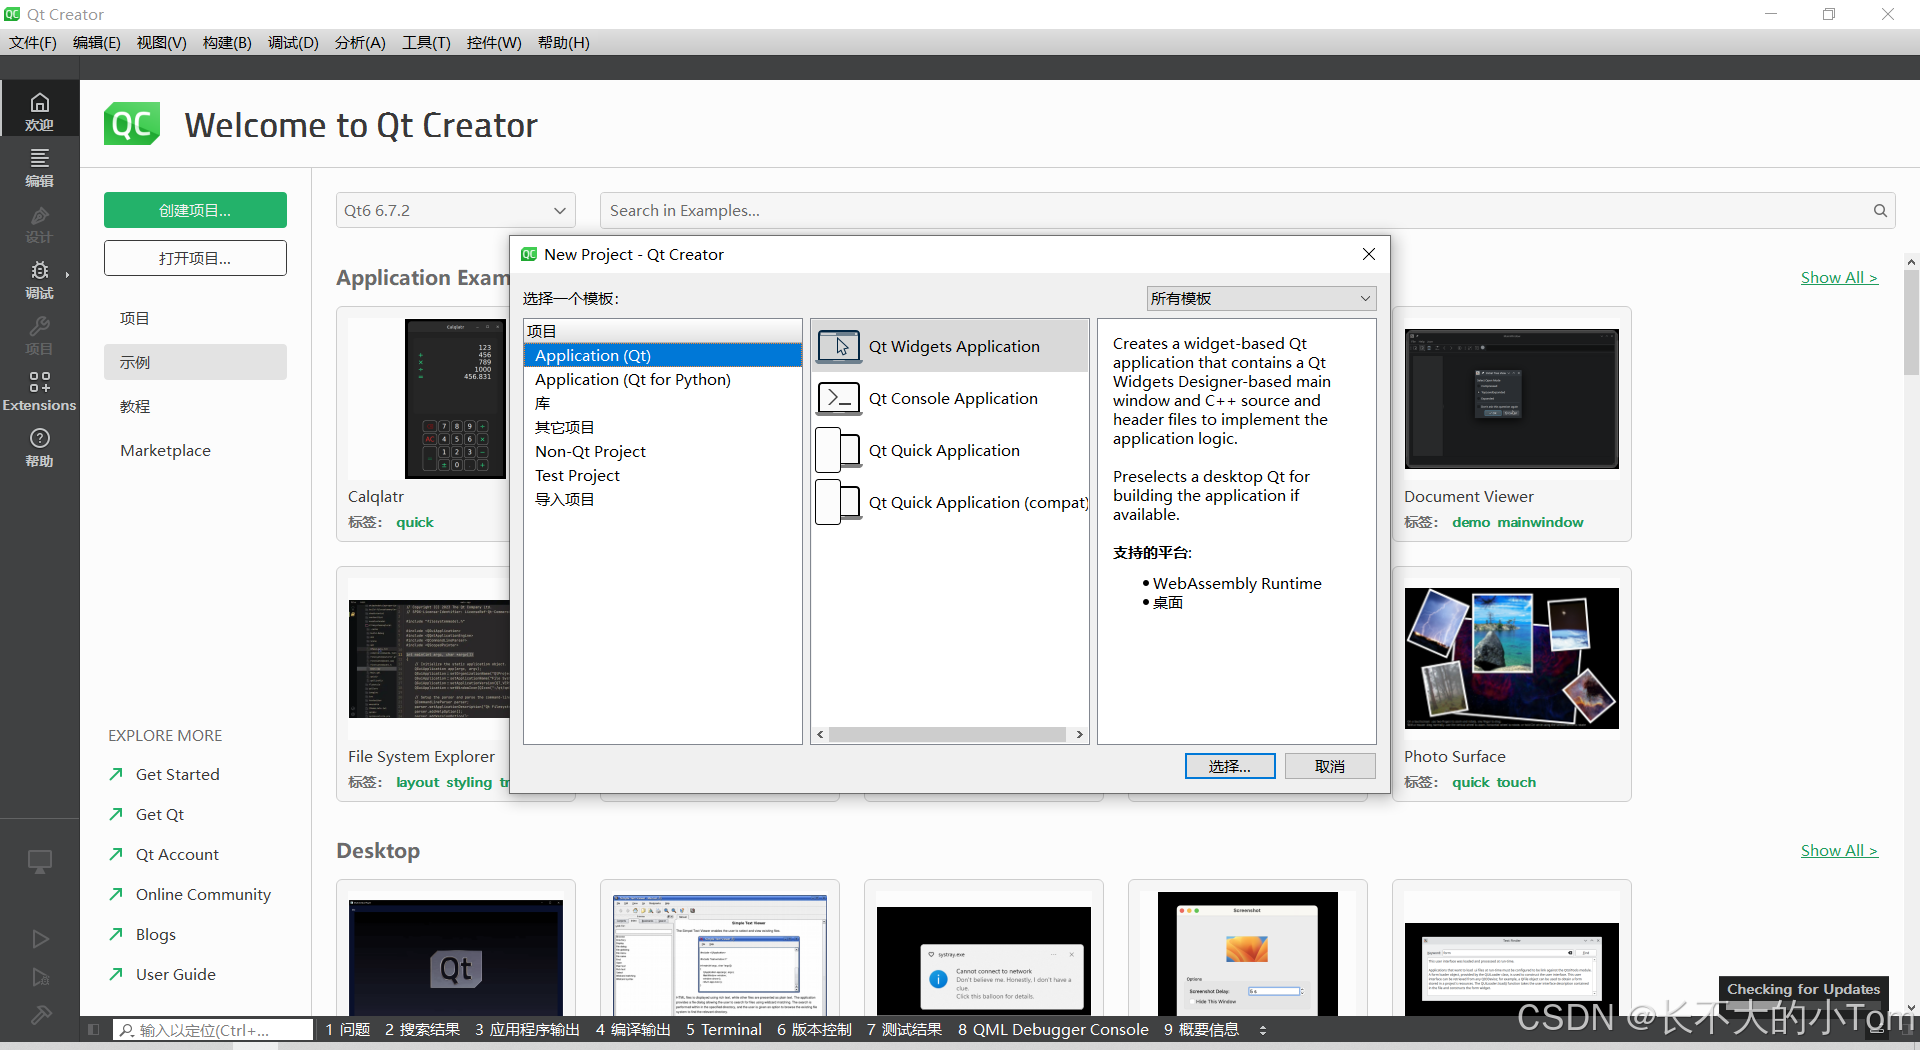The width and height of the screenshot is (1920, 1050).
Task: Select the Qt Quick Application template
Action: click(949, 450)
